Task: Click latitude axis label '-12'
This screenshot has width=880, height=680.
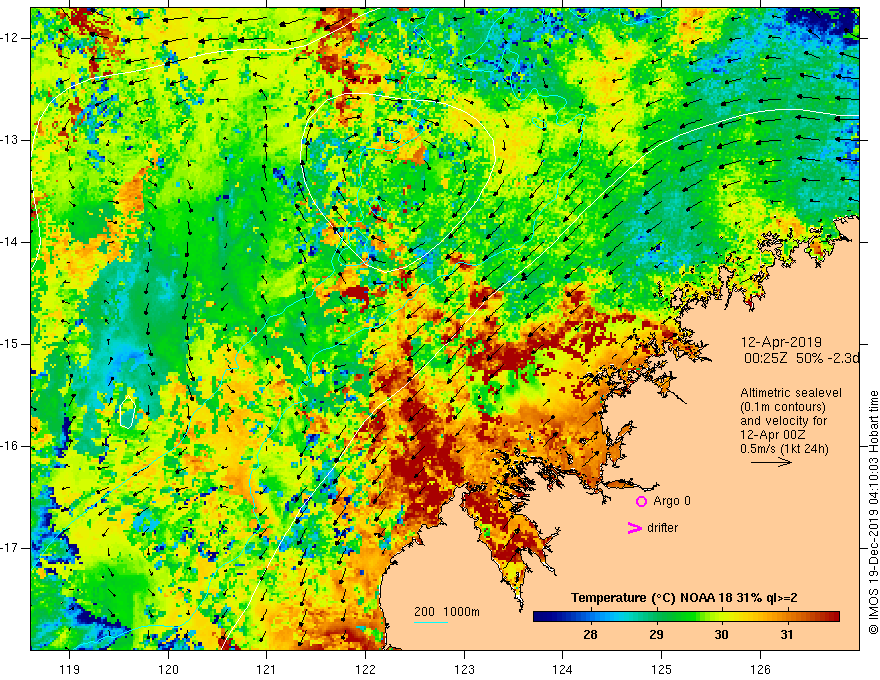Action: coord(11,38)
